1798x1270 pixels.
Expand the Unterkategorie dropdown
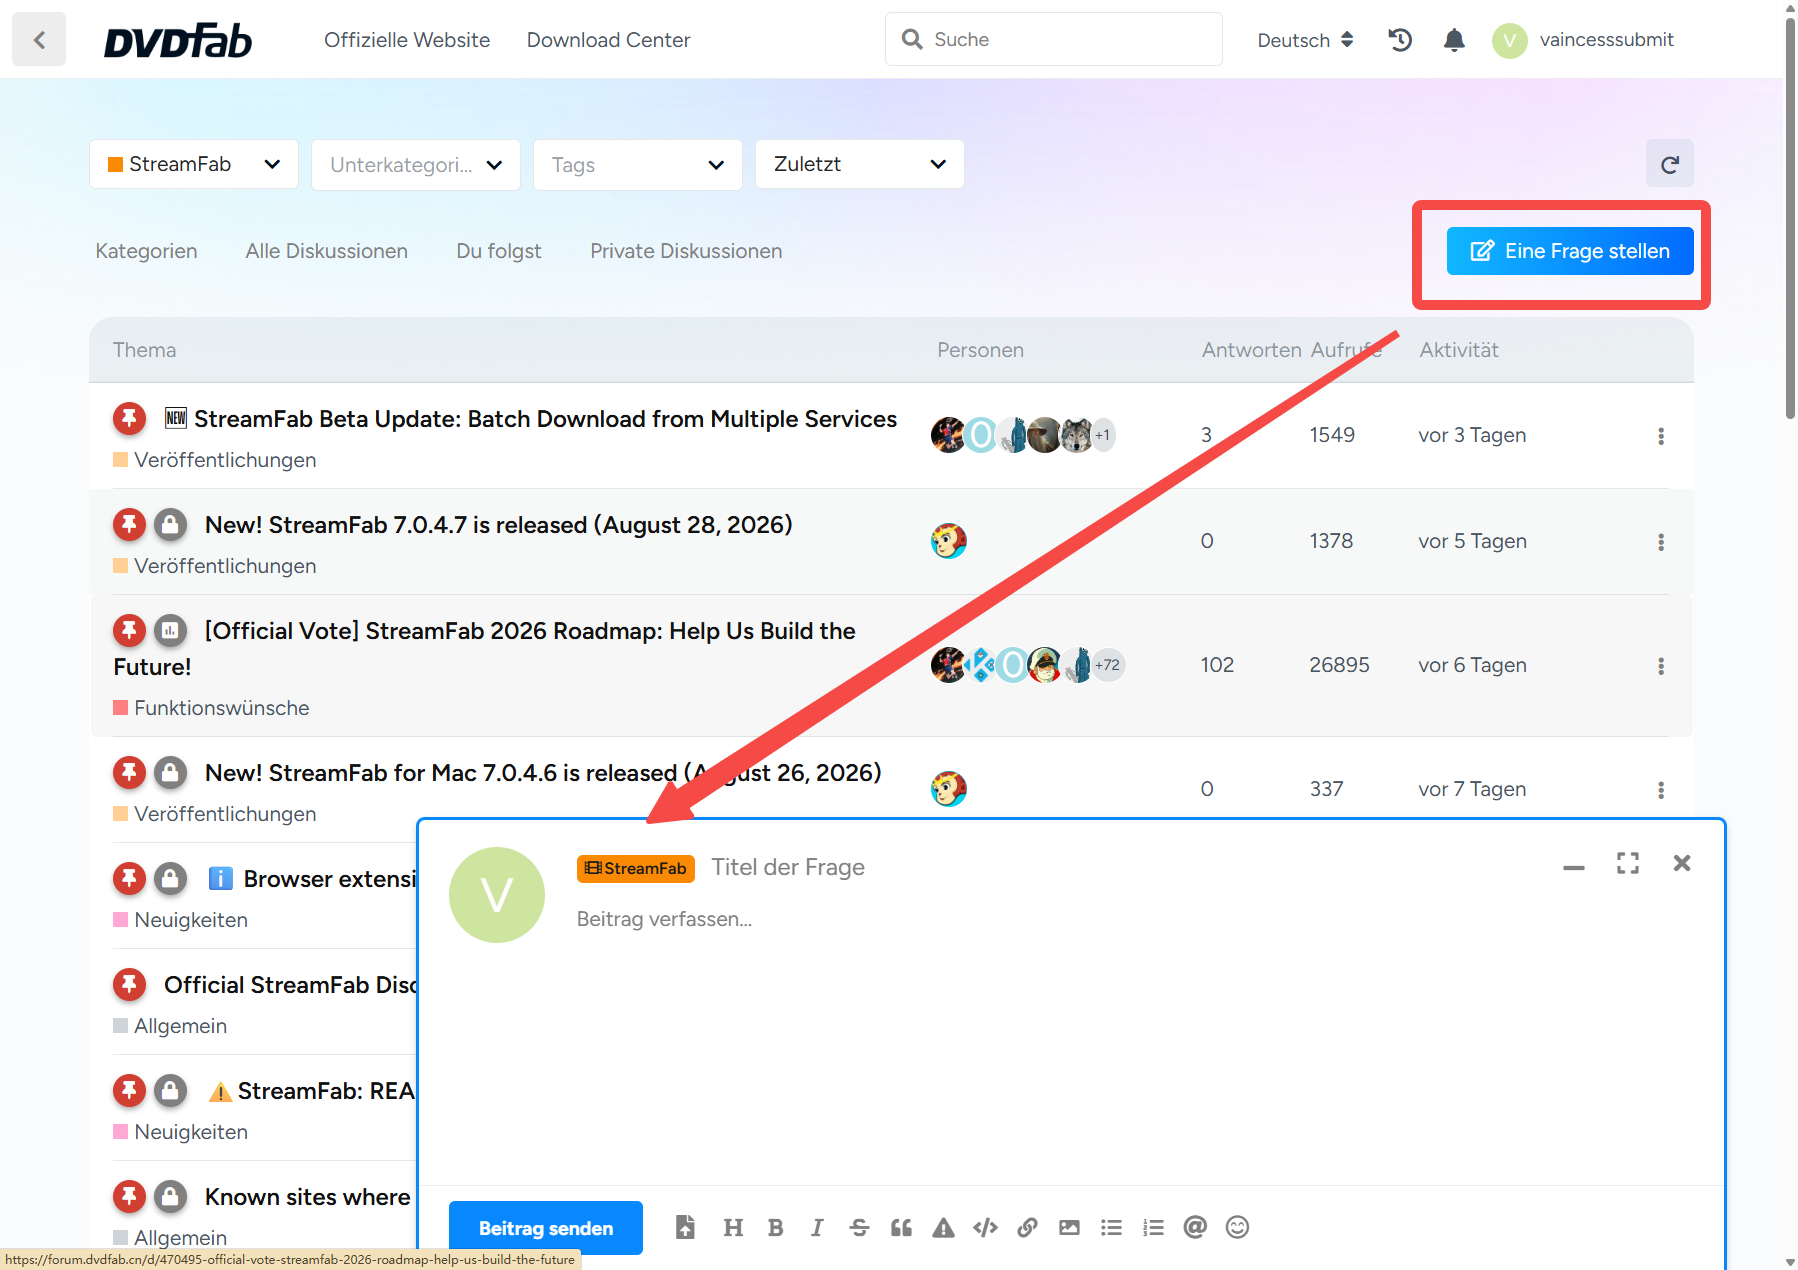coord(416,164)
